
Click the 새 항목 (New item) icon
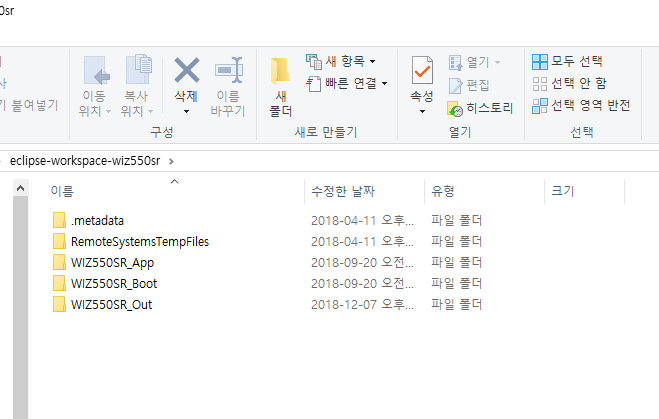tap(314, 61)
